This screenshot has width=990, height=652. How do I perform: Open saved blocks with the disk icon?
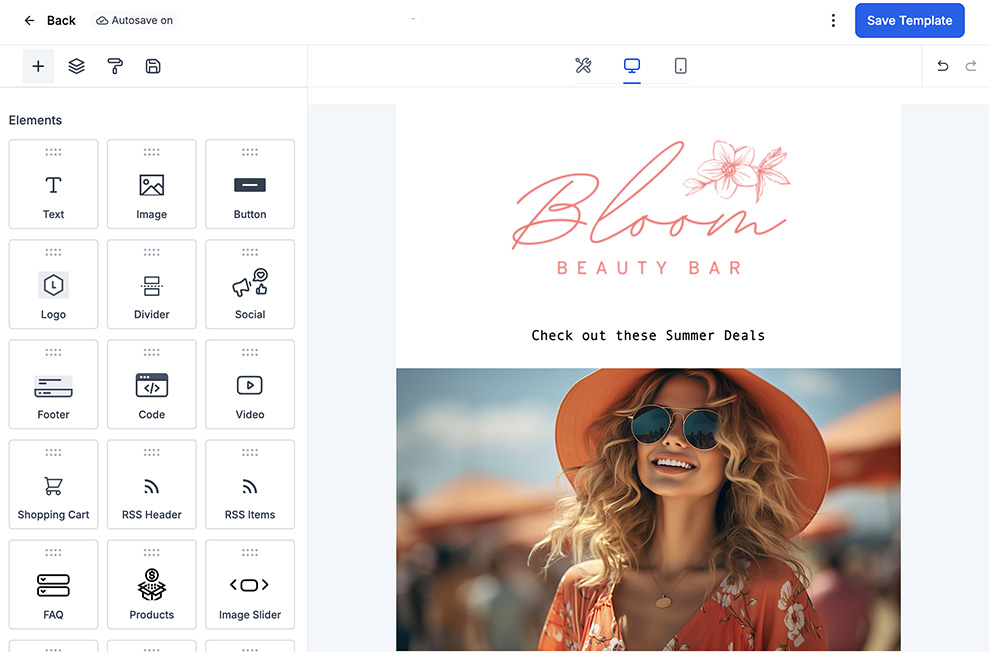point(152,66)
